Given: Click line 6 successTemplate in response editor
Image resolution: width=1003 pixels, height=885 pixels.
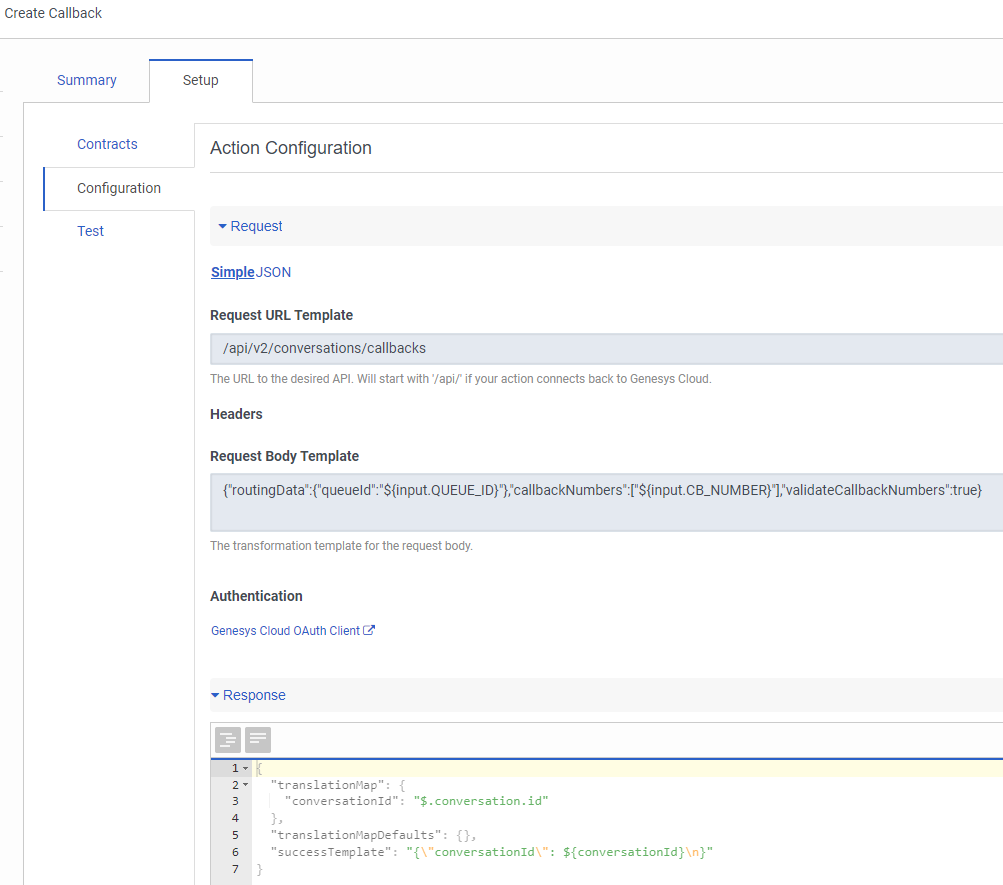Looking at the screenshot, I should point(490,852).
